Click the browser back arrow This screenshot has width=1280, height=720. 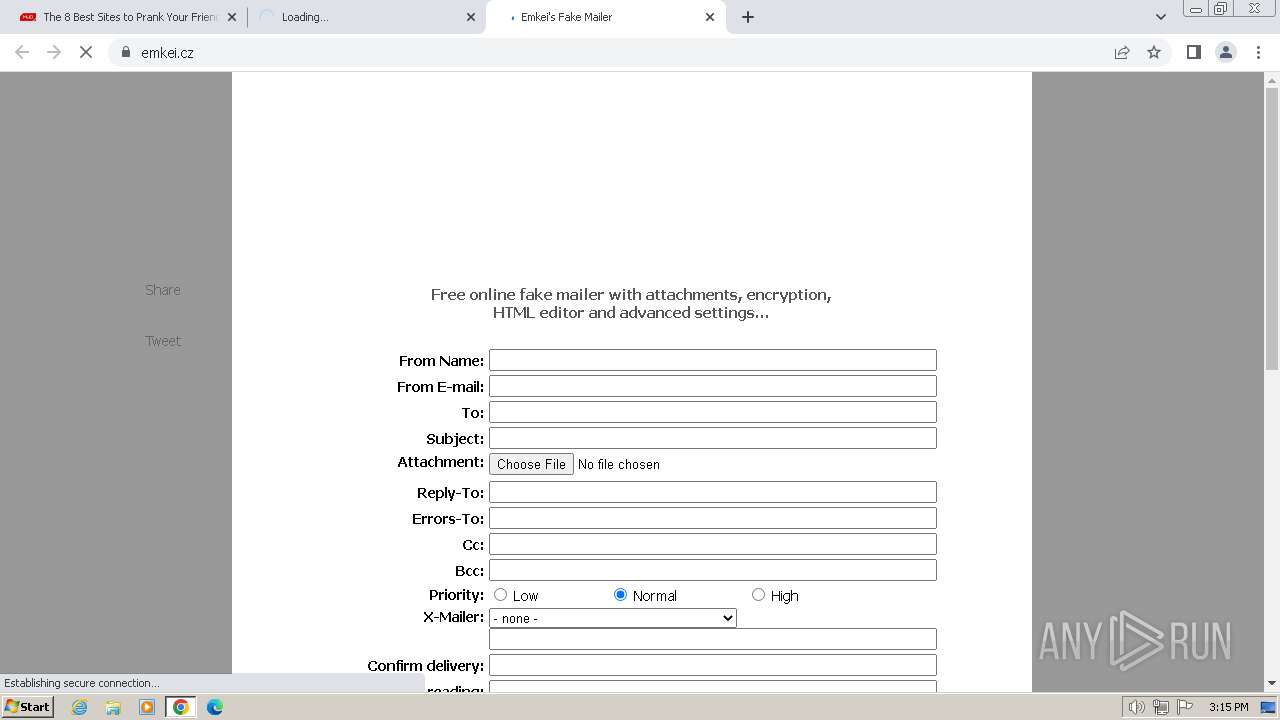point(22,52)
